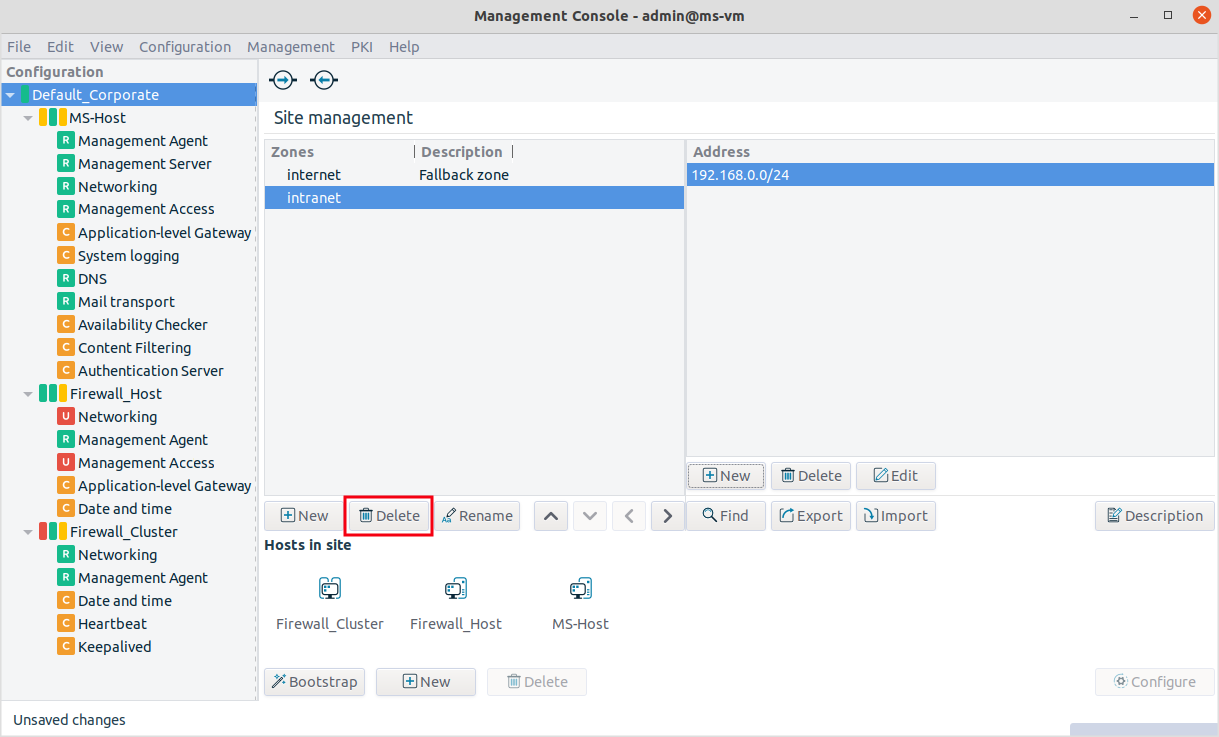Click the right chevron icon beside the zone controls
Screen dimensions: 1219x737
click(x=667, y=515)
